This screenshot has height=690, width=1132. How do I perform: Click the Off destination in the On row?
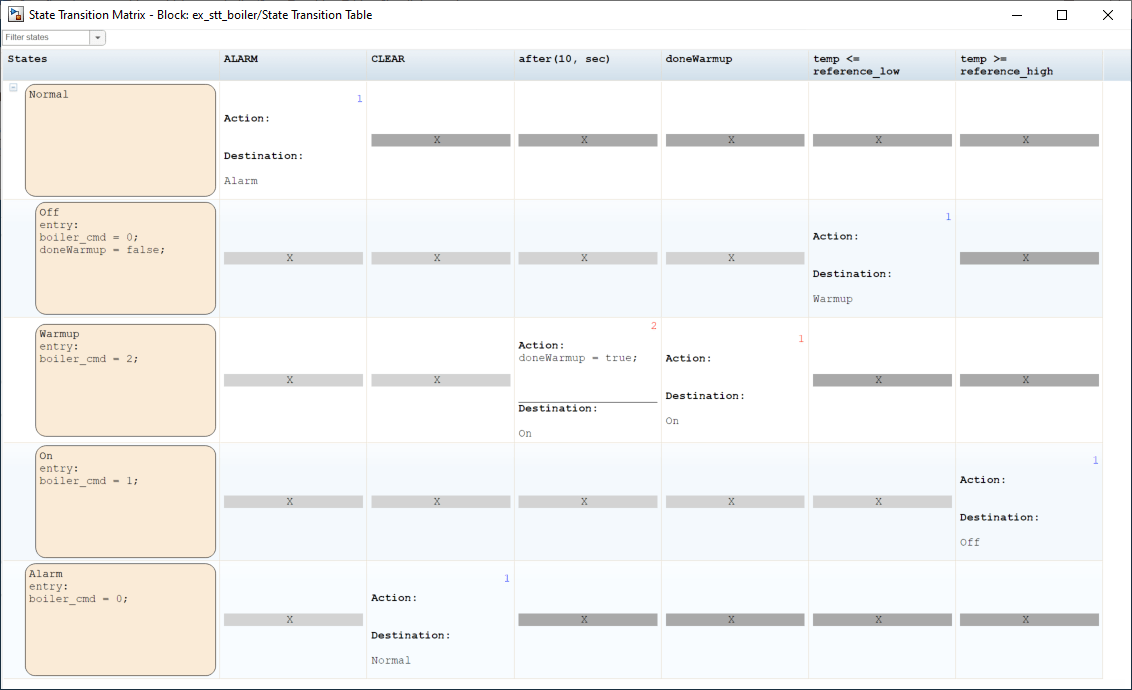tap(970, 542)
